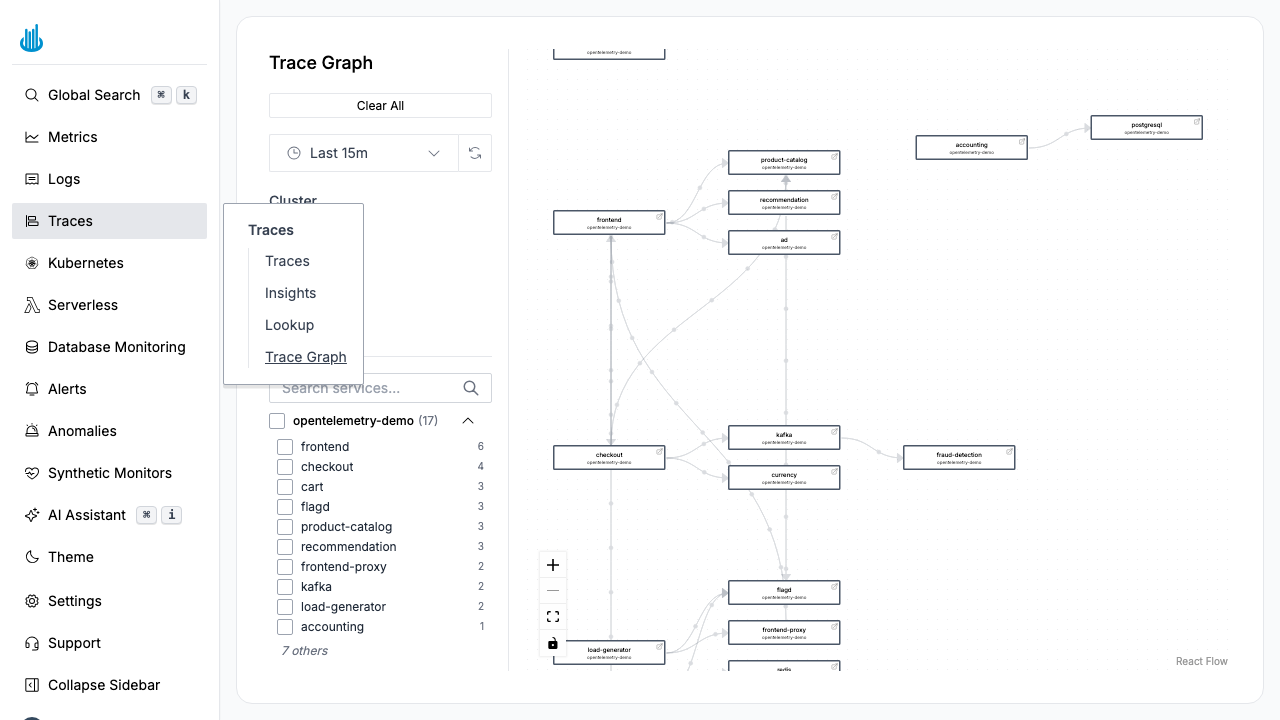
Task: Zoom out of the trace graph
Action: [553, 590]
